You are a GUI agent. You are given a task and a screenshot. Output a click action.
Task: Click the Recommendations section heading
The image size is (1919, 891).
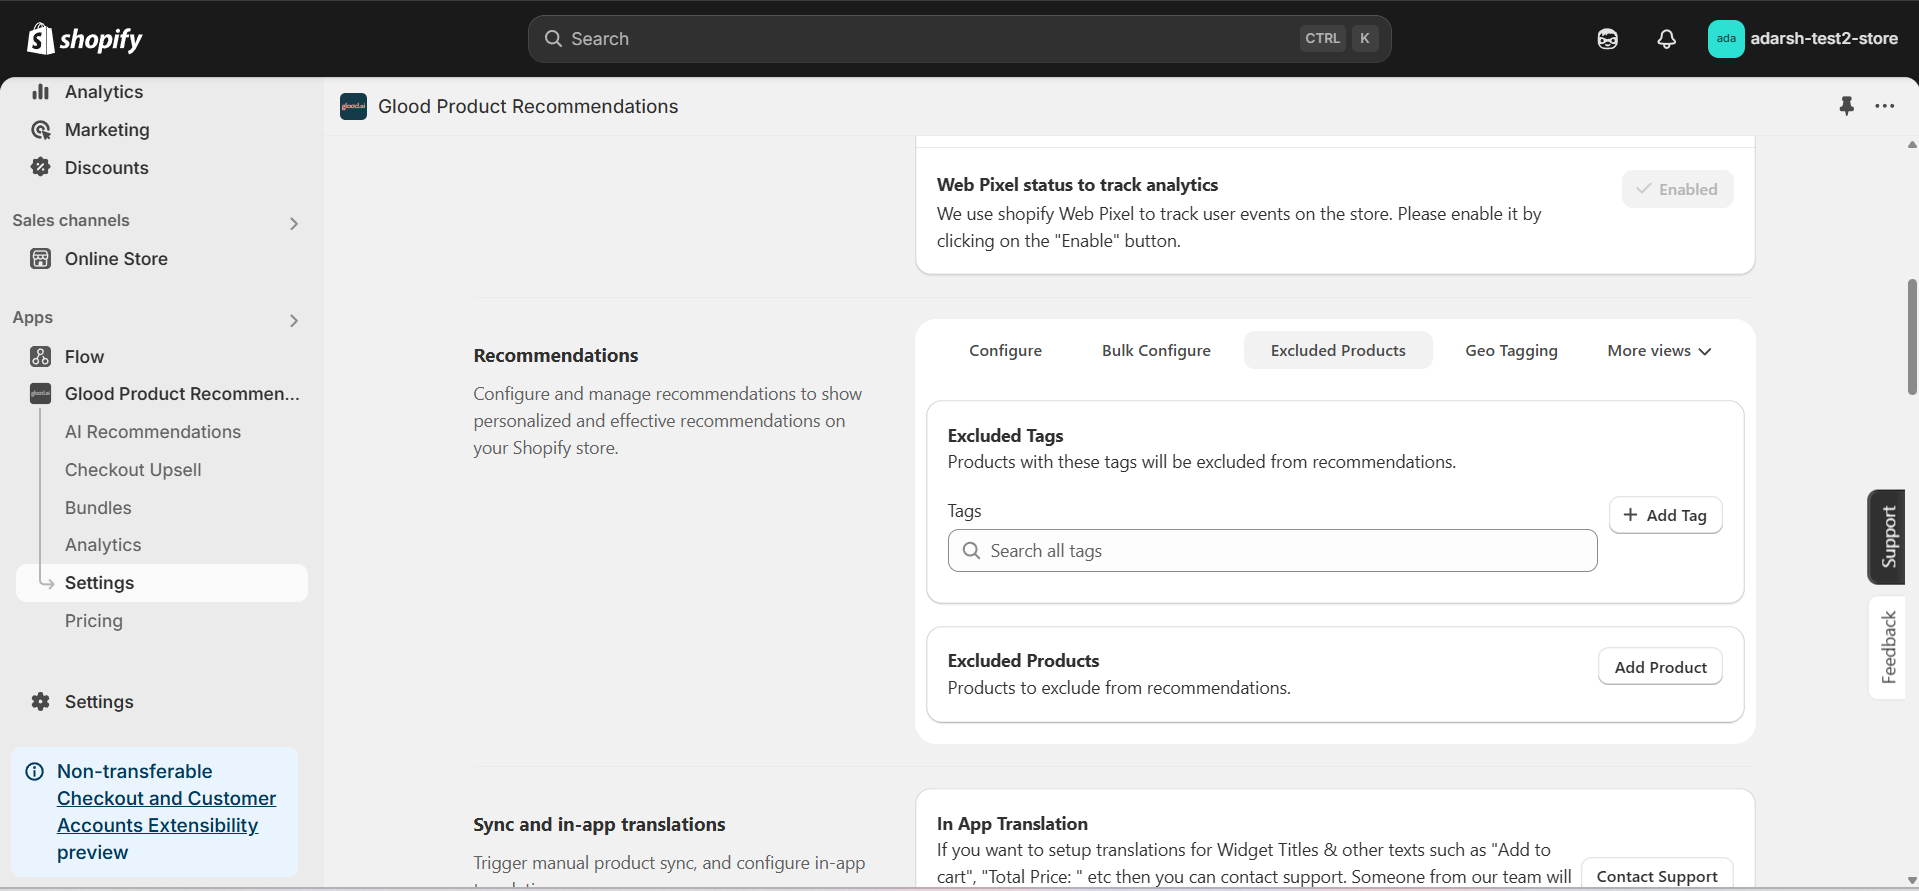coord(556,356)
